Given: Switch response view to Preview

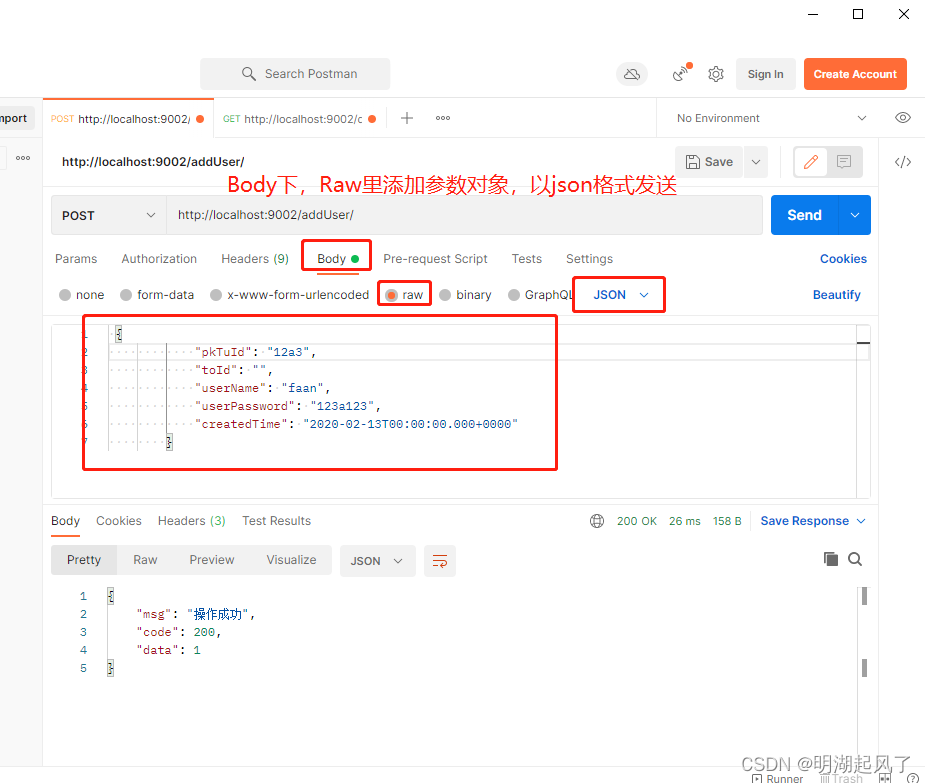Looking at the screenshot, I should click(x=212, y=560).
